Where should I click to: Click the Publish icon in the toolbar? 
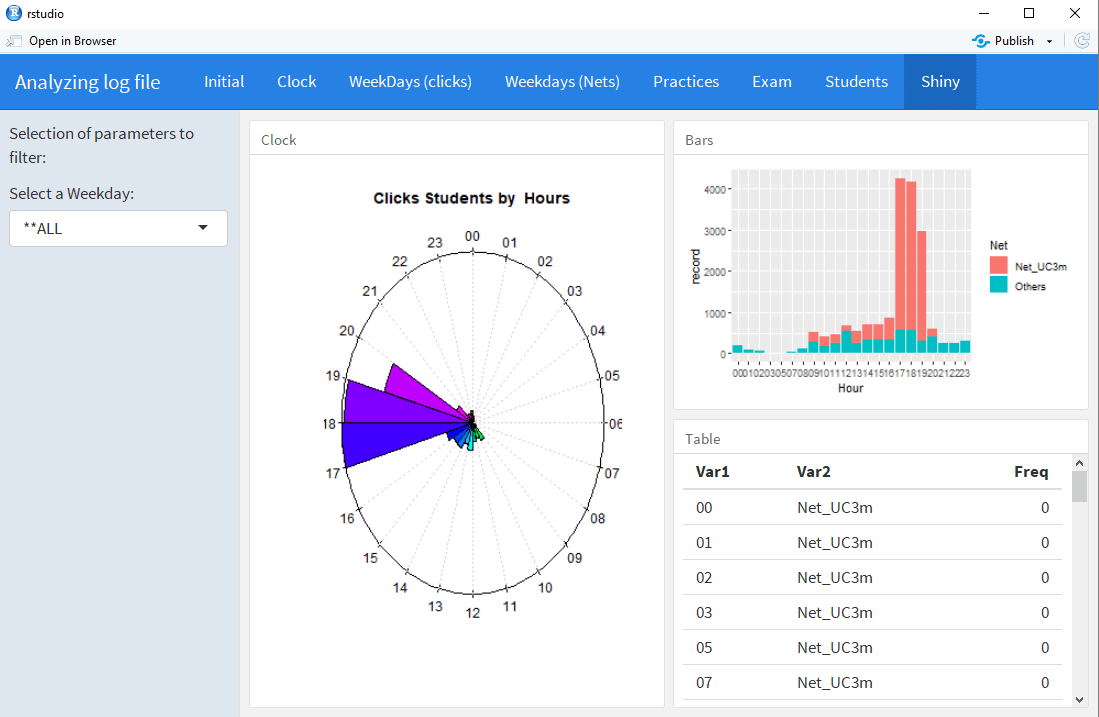(979, 40)
